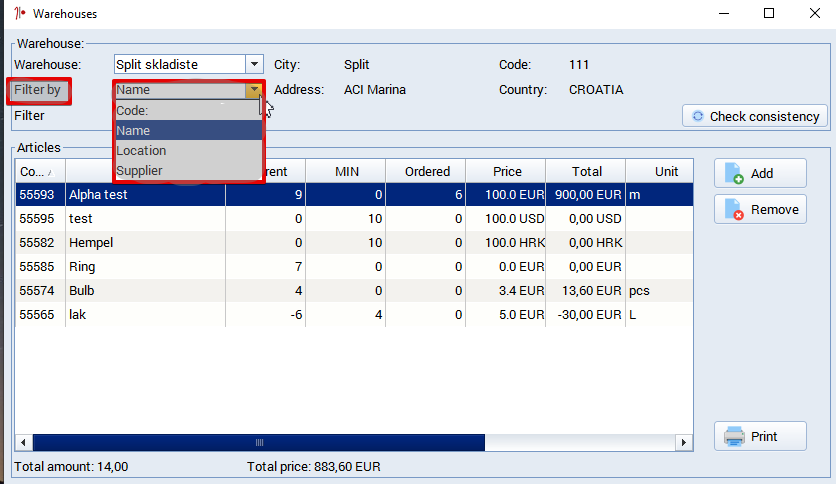Click the 3.4 EUR price cell

505,291
